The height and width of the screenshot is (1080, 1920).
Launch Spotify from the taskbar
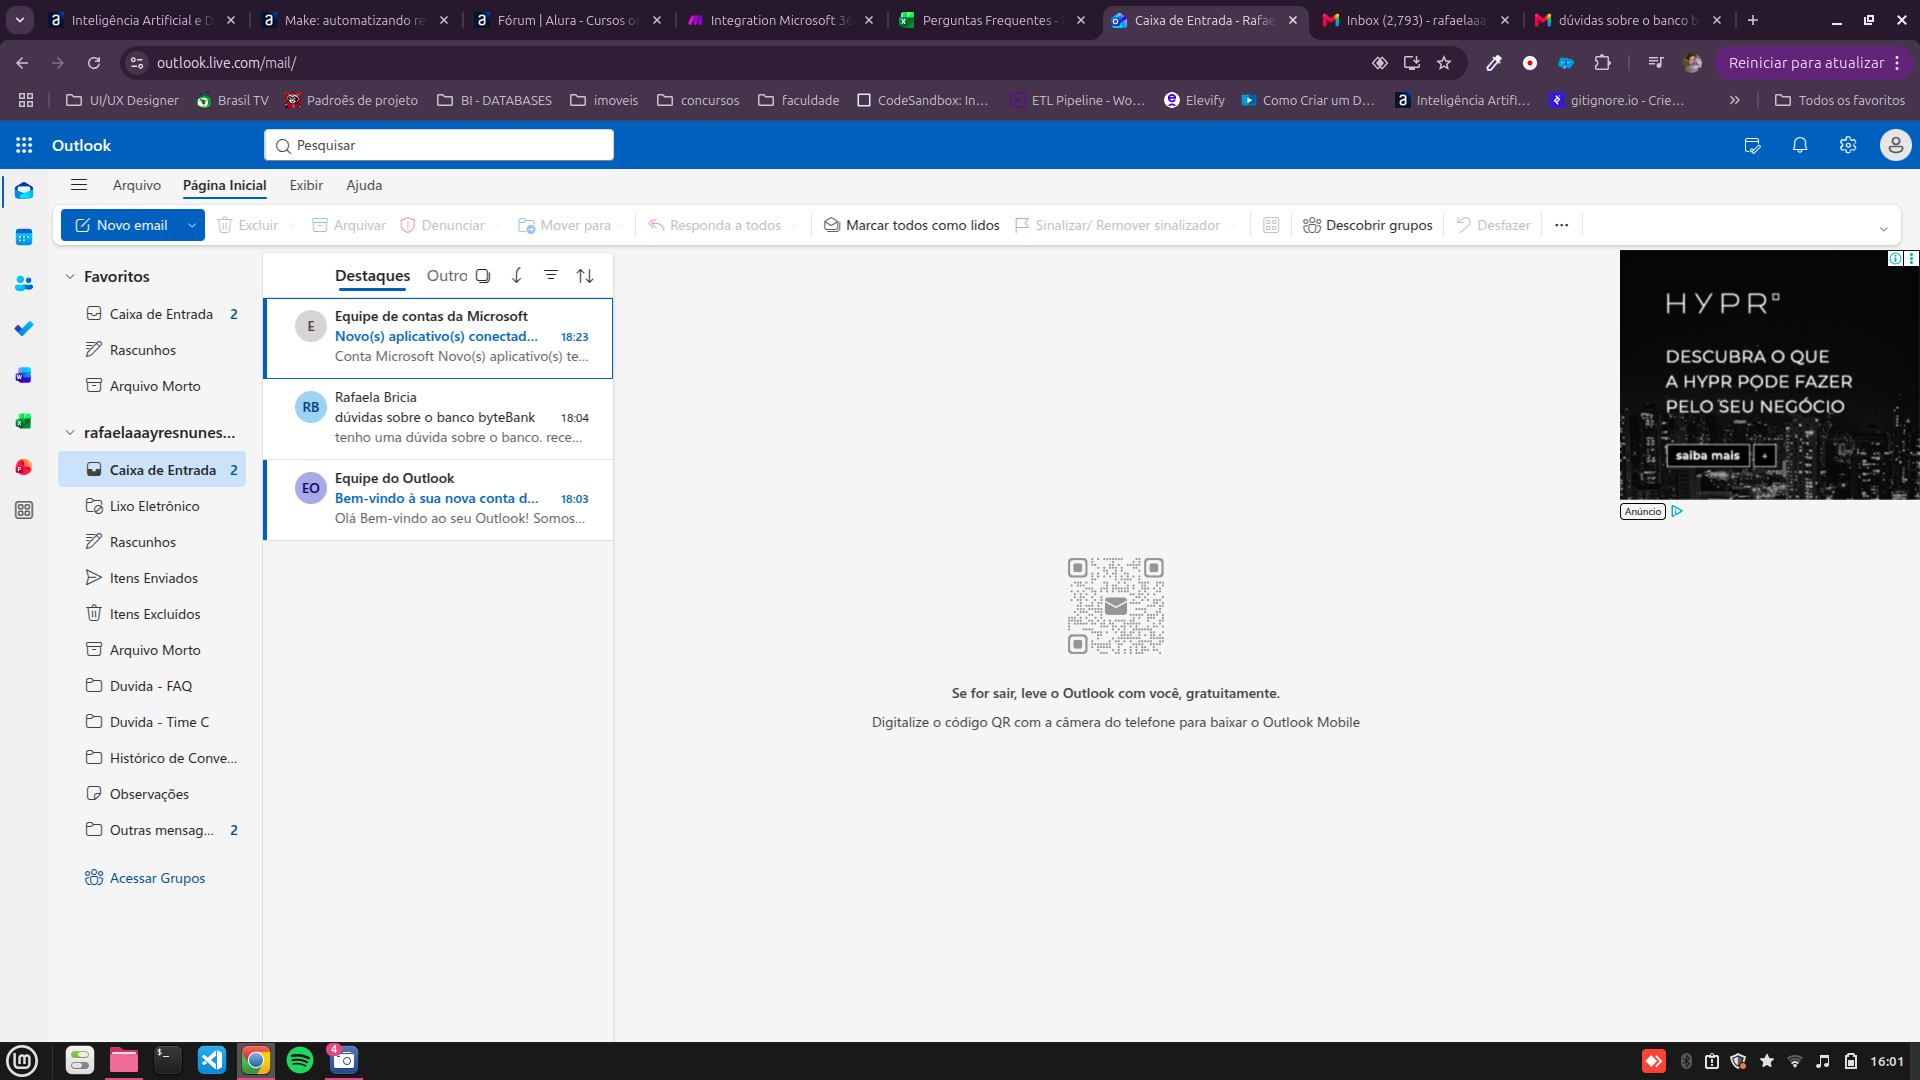300,1060
